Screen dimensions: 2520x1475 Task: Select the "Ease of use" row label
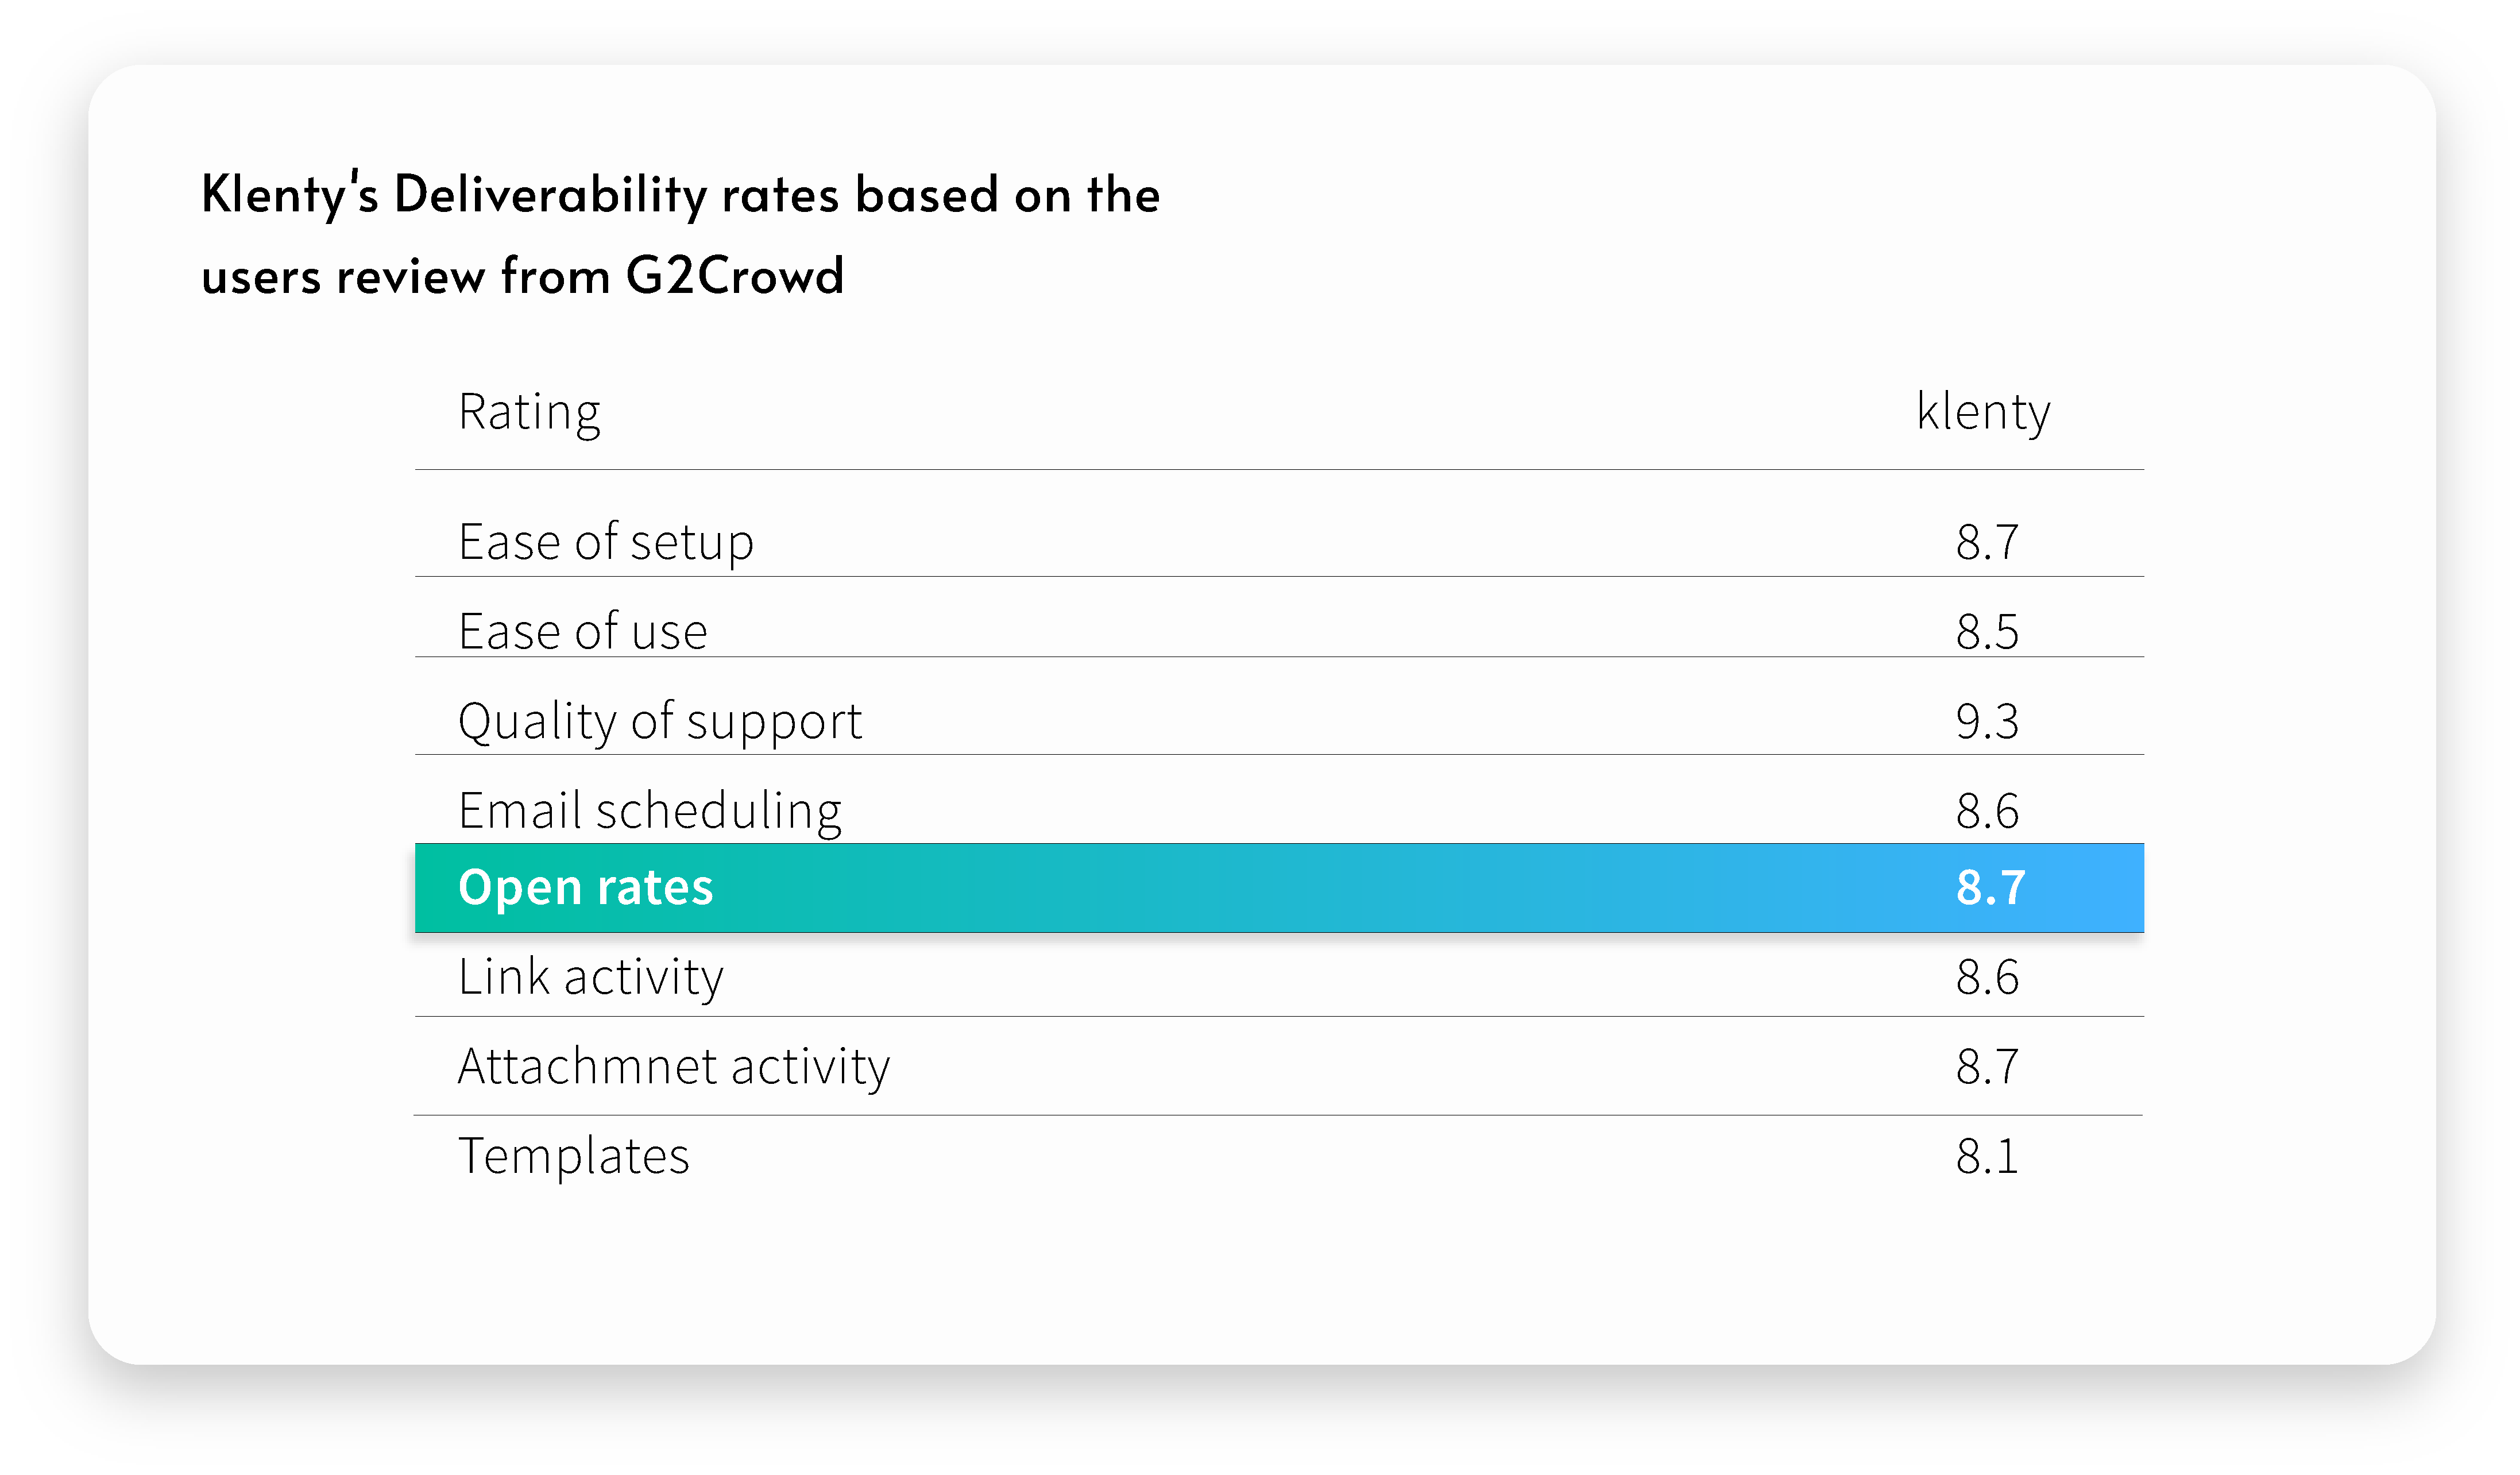(582, 631)
